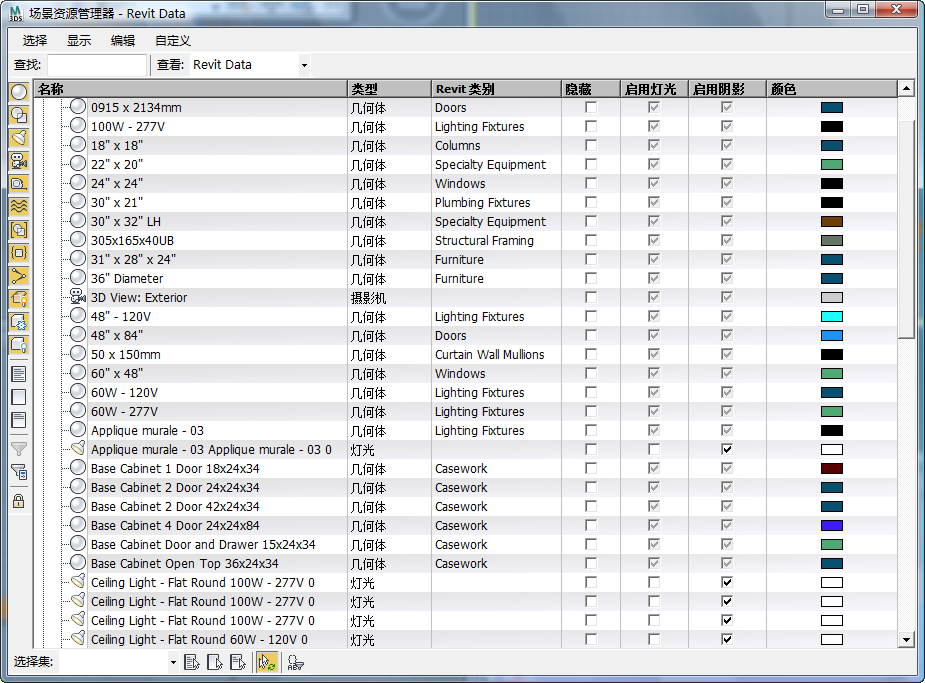Sort by the 启用灯光 column header
925x683 pixels.
pos(655,89)
